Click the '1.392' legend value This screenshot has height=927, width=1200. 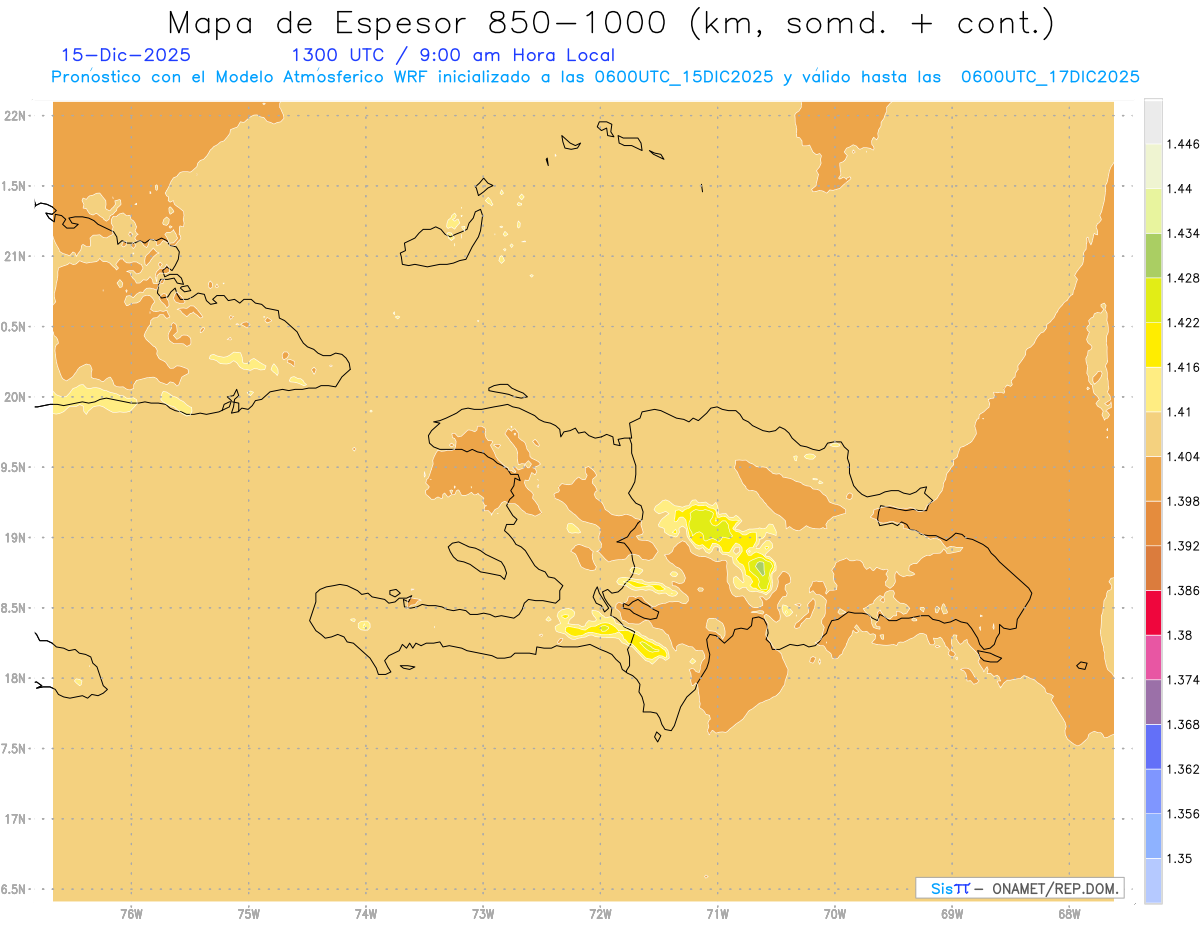1184,546
